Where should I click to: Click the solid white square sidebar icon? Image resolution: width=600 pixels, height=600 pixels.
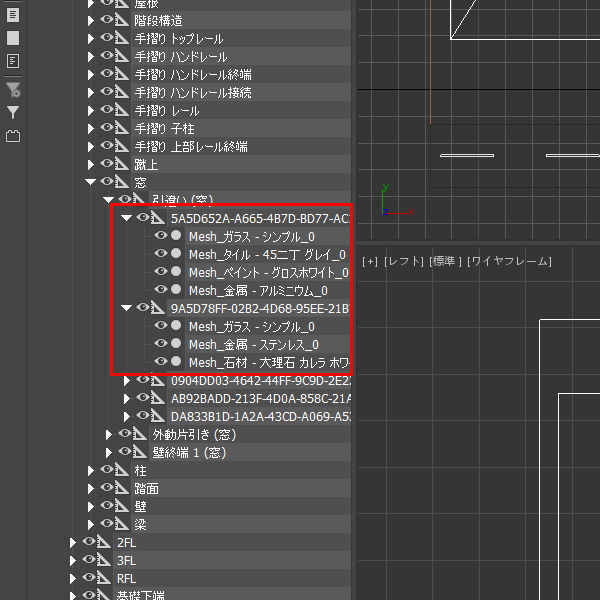[13, 38]
